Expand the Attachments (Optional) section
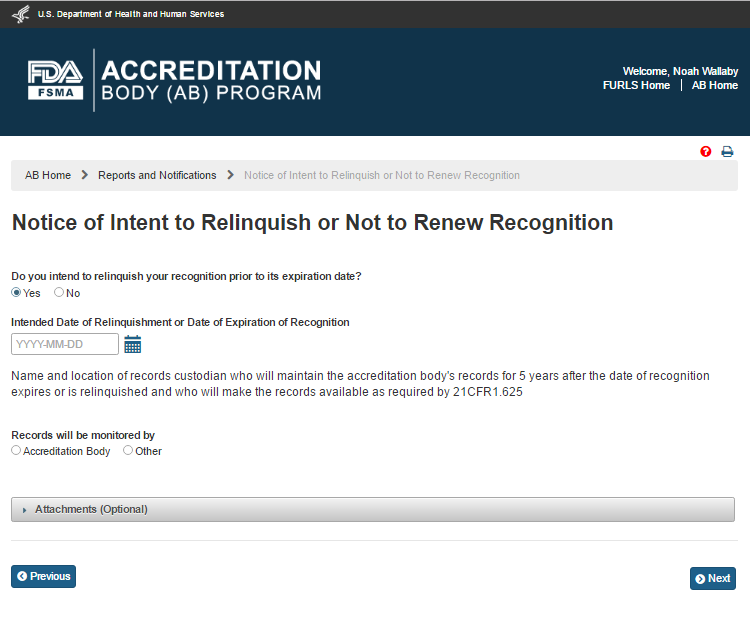 [x=373, y=509]
